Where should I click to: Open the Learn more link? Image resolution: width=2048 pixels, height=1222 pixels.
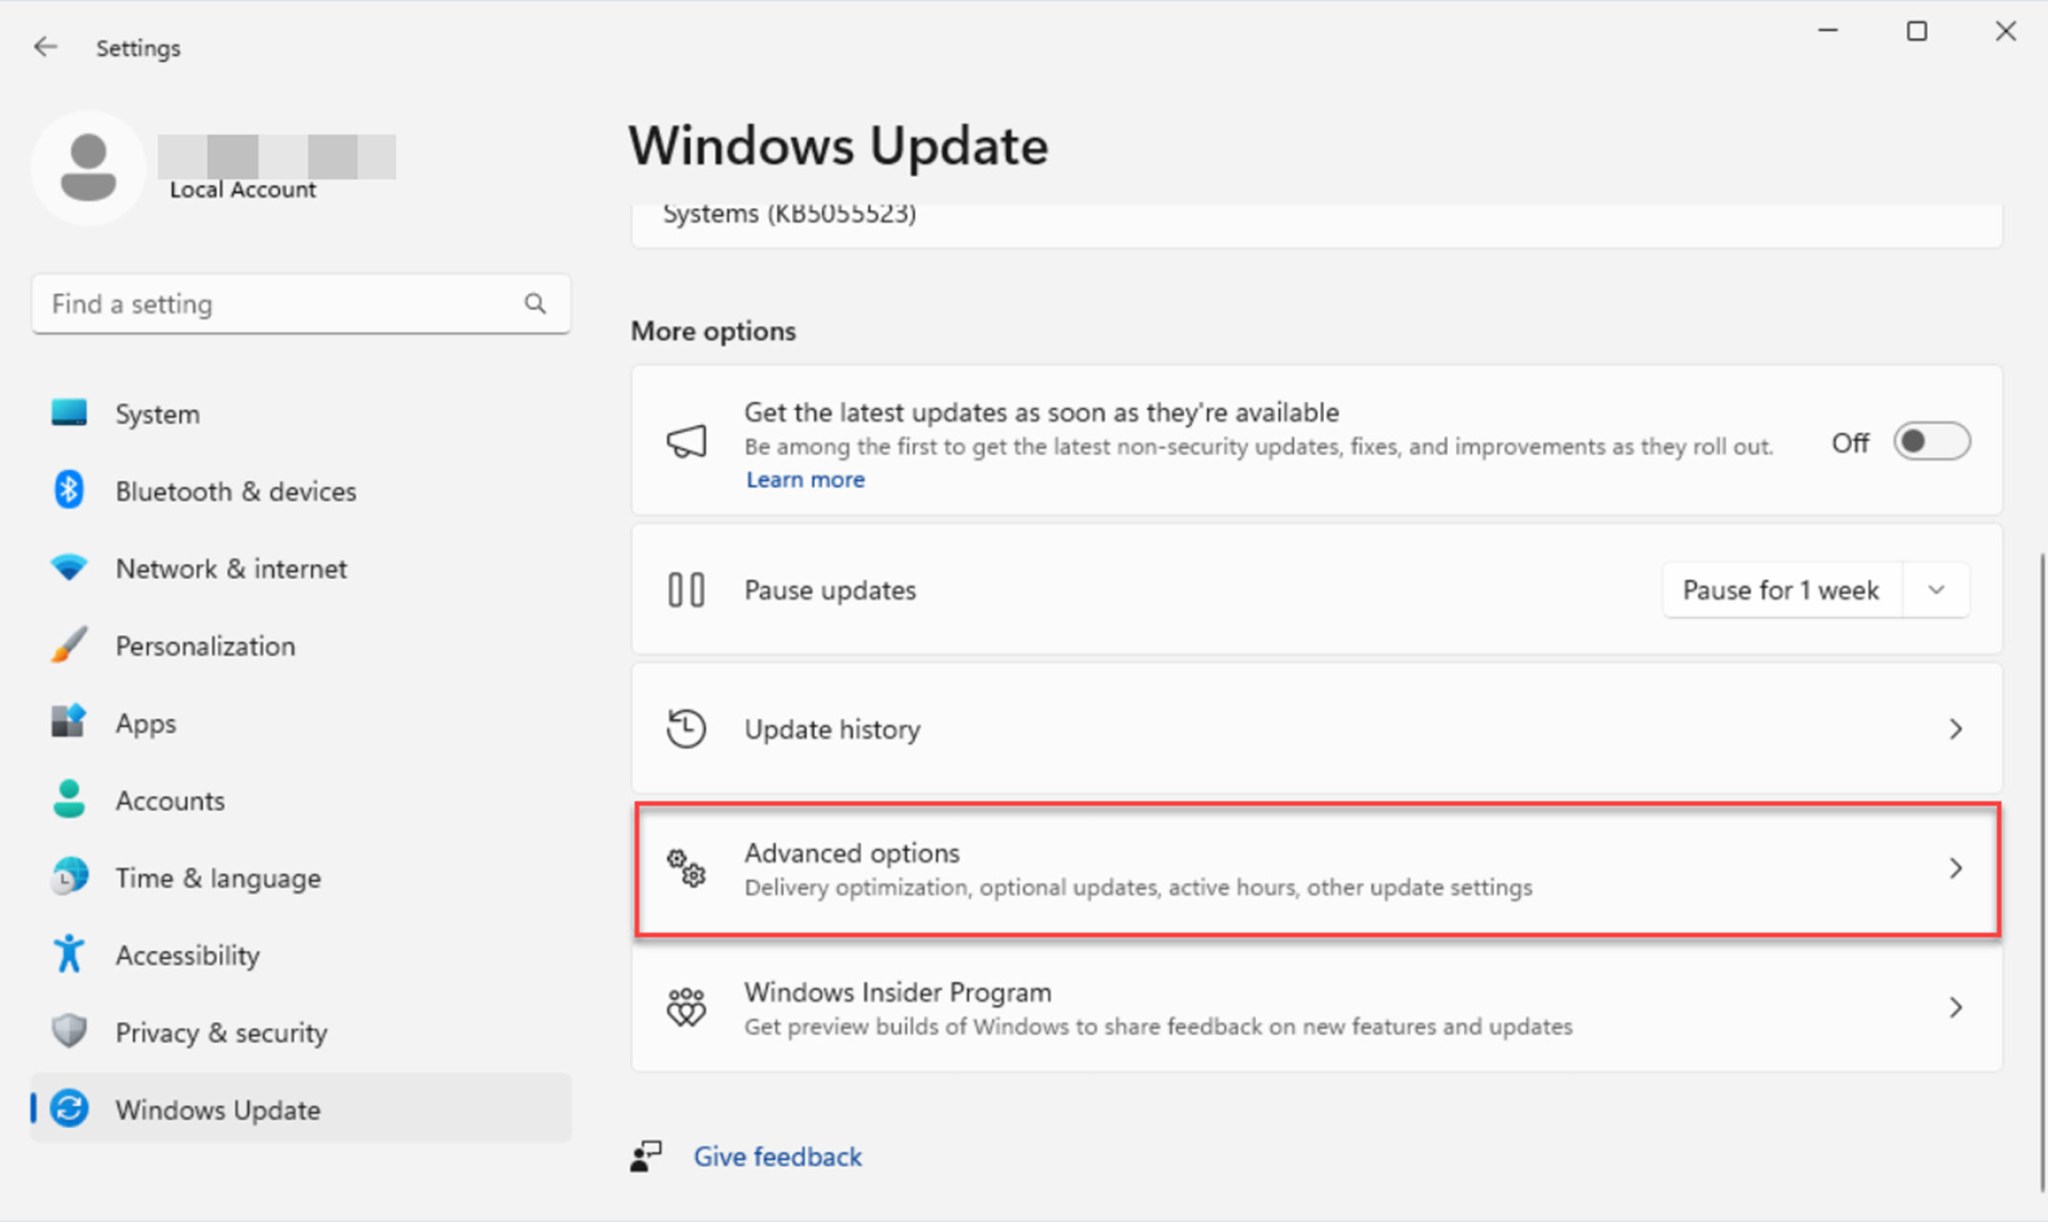[805, 479]
